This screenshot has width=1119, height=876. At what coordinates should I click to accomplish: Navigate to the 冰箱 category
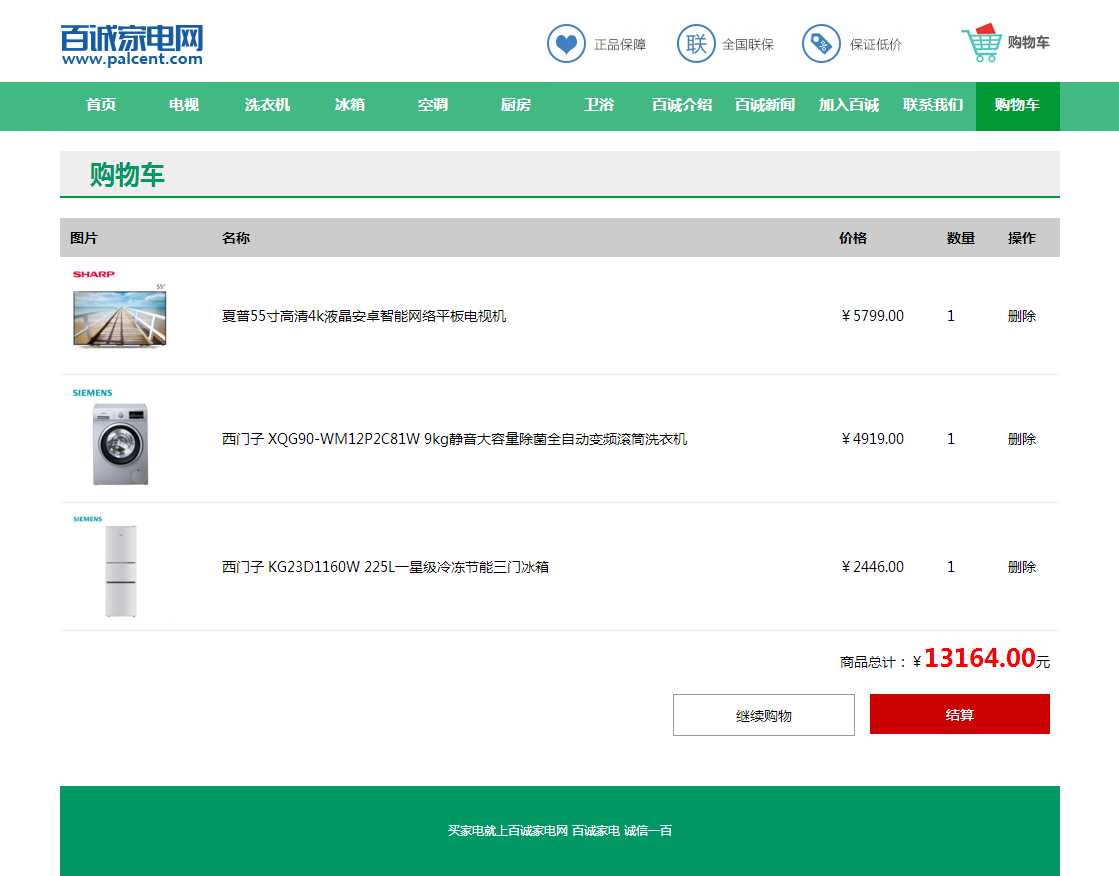(x=350, y=105)
